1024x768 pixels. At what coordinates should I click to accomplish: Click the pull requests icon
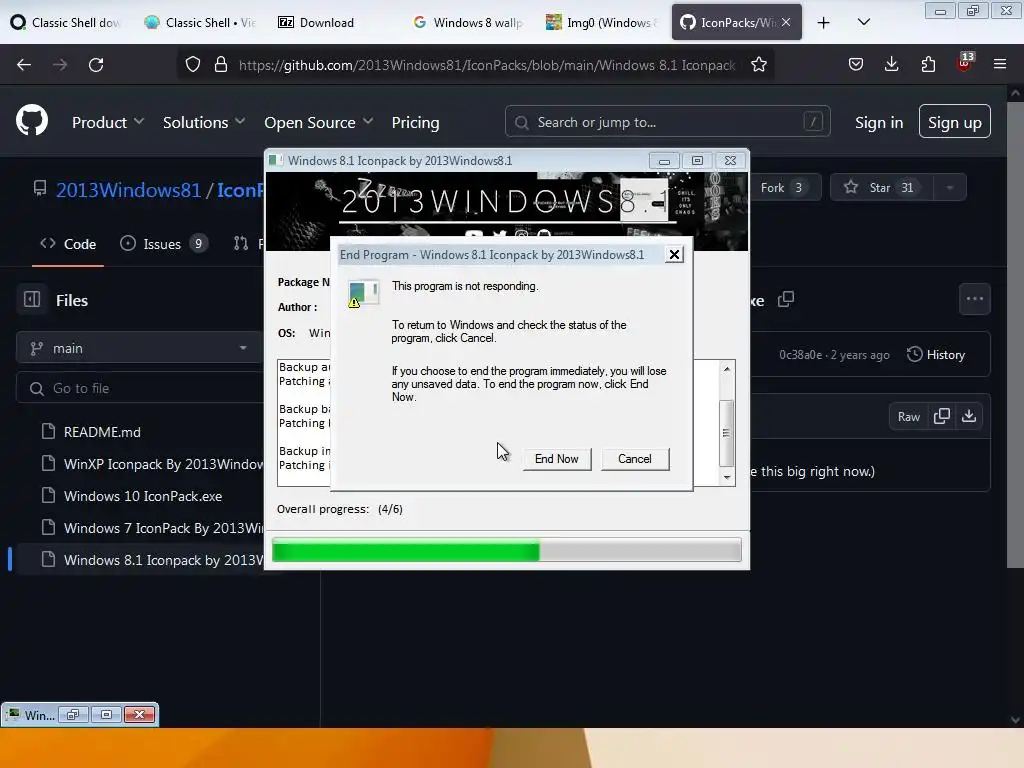coord(241,244)
